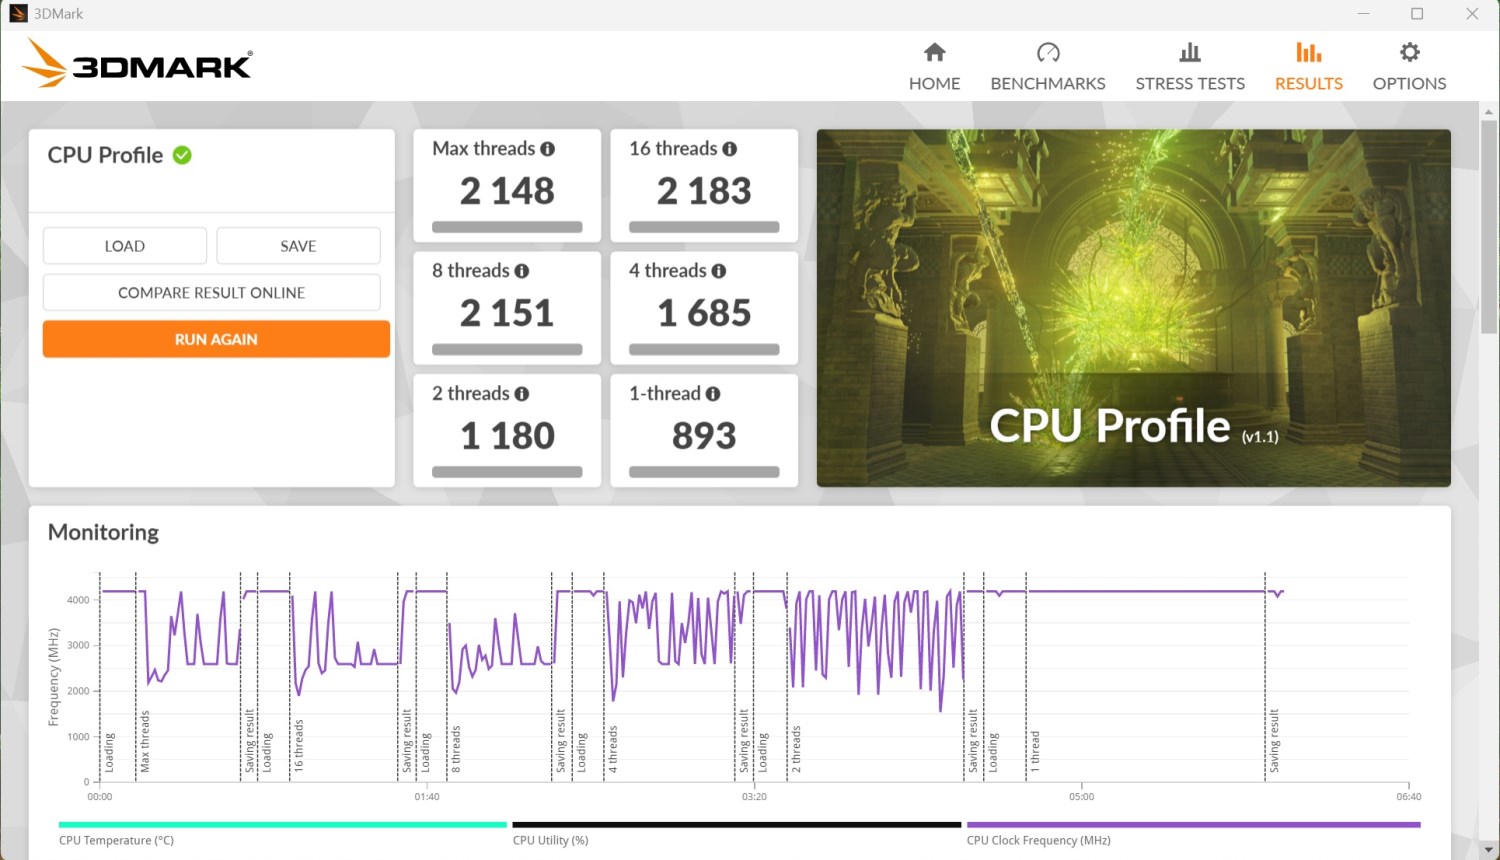
Task: Open the Options gear icon
Action: pyautogui.click(x=1410, y=52)
